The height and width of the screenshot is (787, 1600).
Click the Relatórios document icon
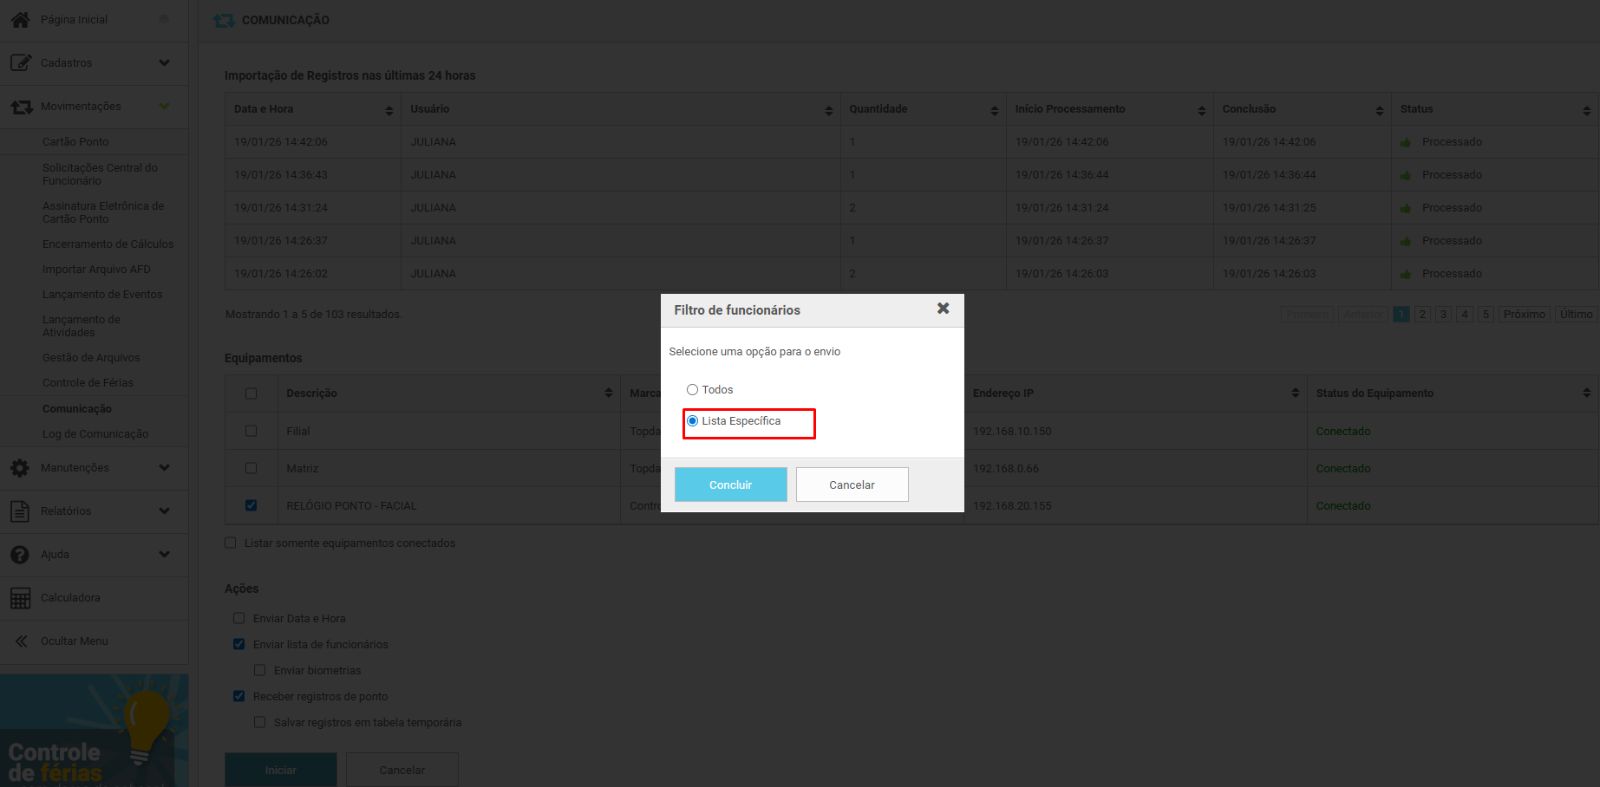(20, 511)
